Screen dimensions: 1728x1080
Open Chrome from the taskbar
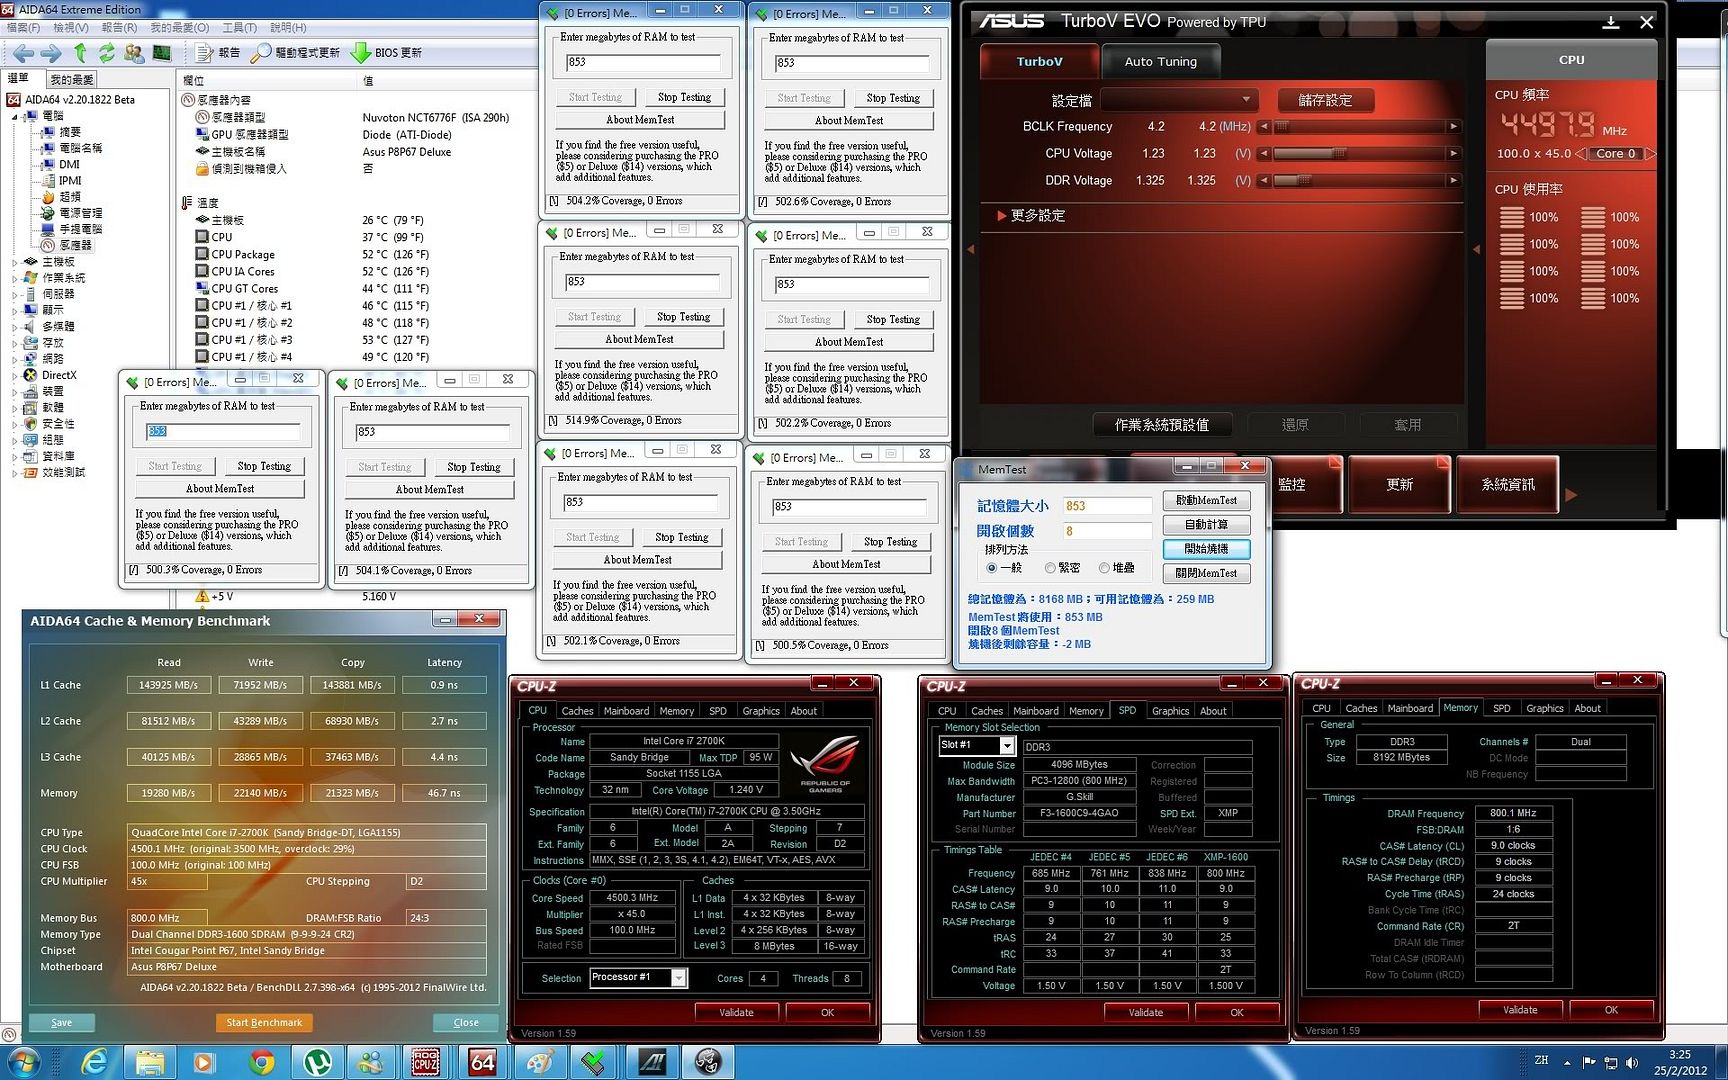[262, 1062]
